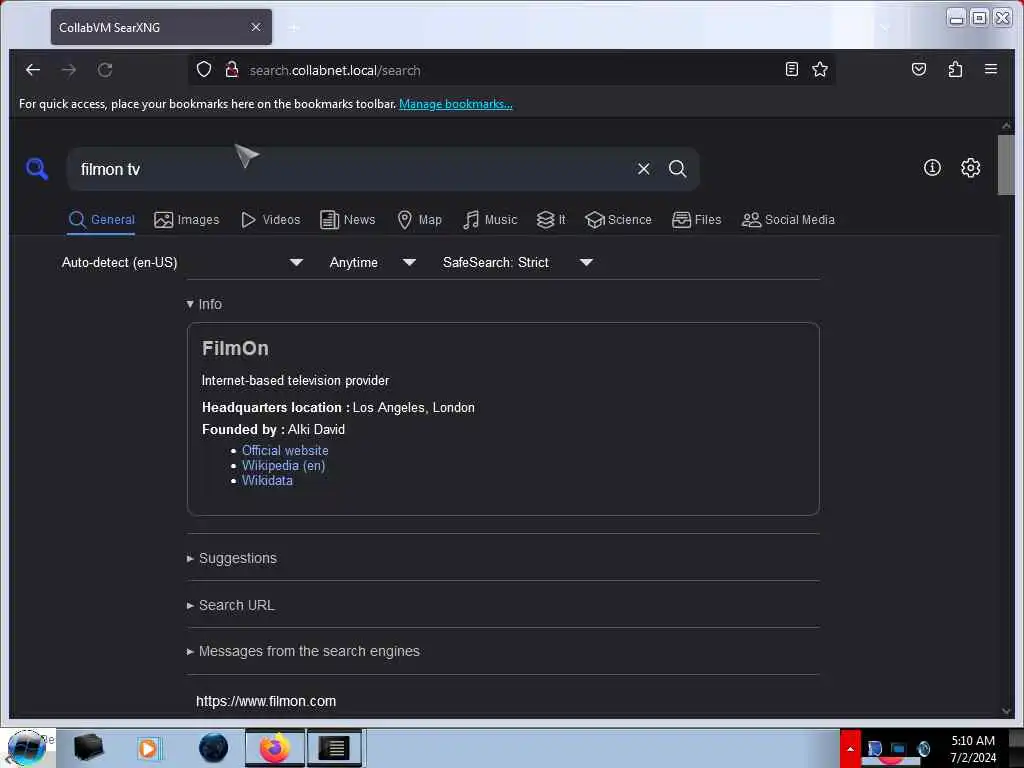Open the Wikidata link
This screenshot has width=1024, height=768.
[267, 481]
